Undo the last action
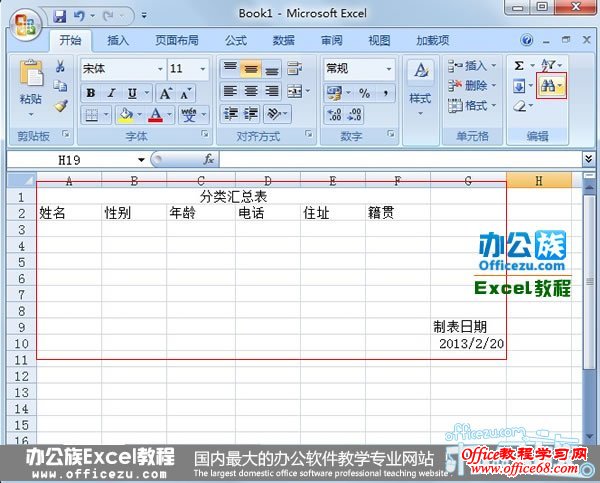600x483 pixels. click(79, 16)
